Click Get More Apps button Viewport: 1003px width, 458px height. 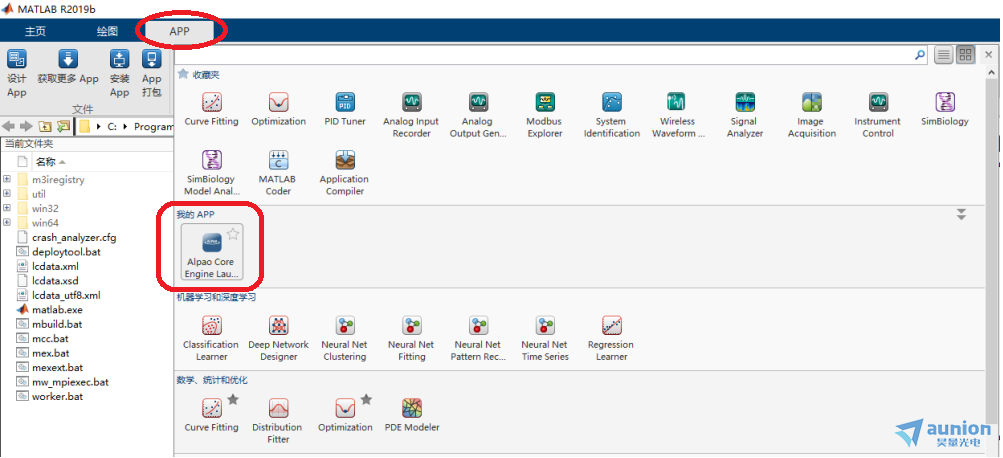pos(68,67)
